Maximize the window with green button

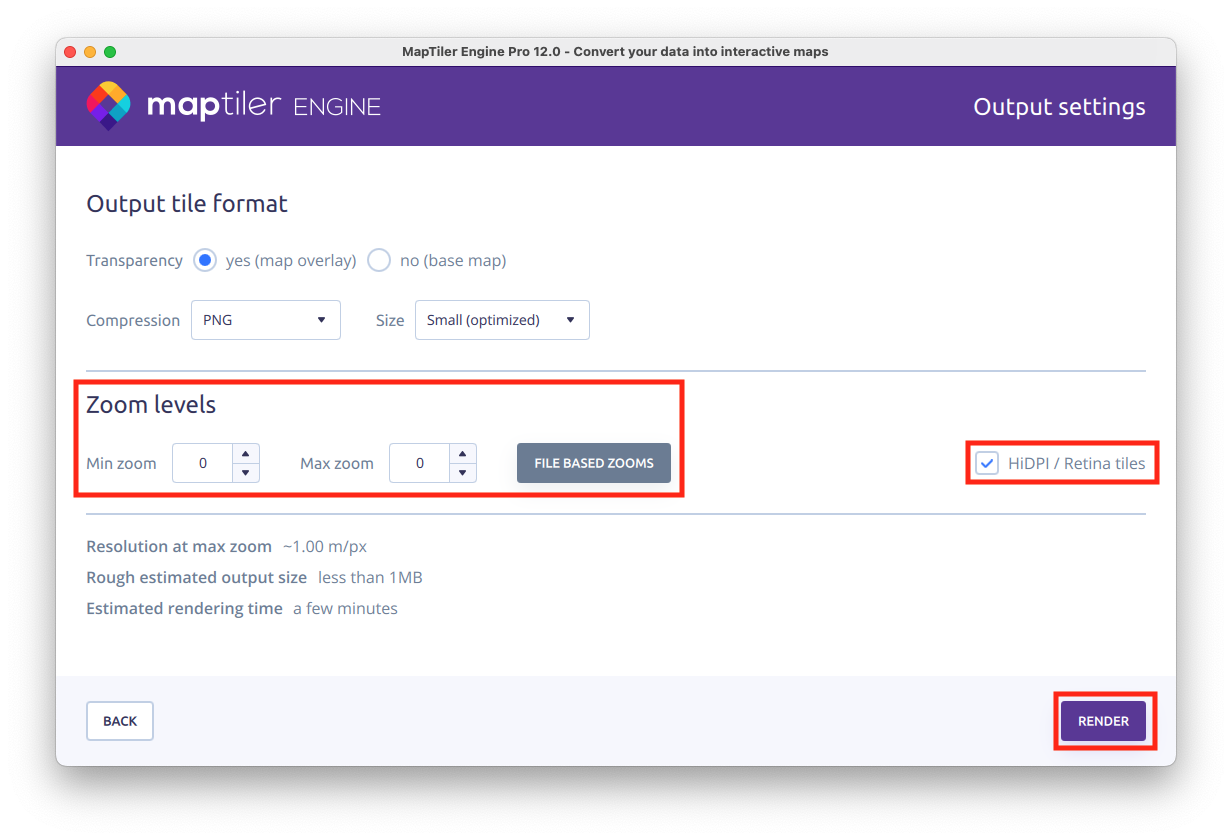click(x=110, y=52)
